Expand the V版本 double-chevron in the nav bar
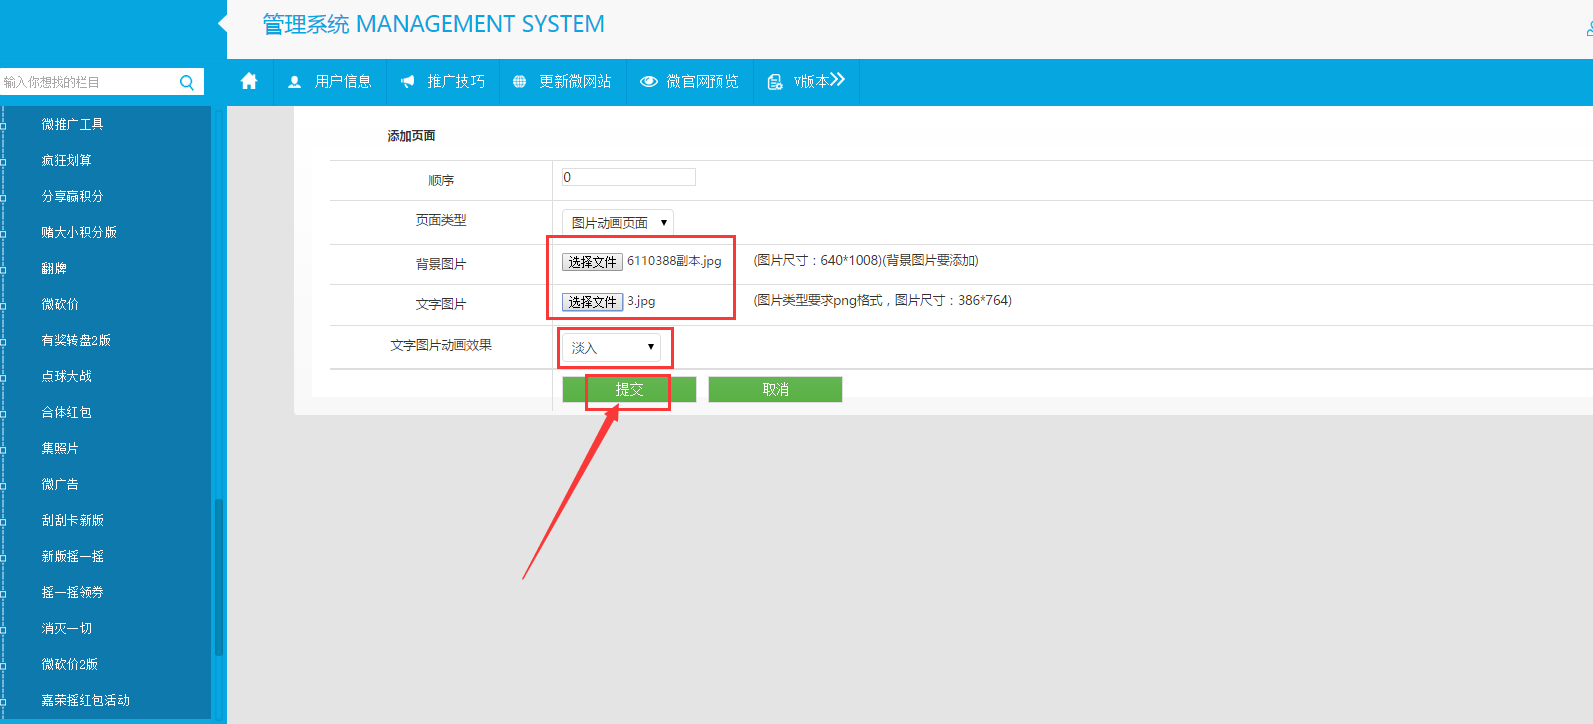This screenshot has height=724, width=1593. point(837,80)
